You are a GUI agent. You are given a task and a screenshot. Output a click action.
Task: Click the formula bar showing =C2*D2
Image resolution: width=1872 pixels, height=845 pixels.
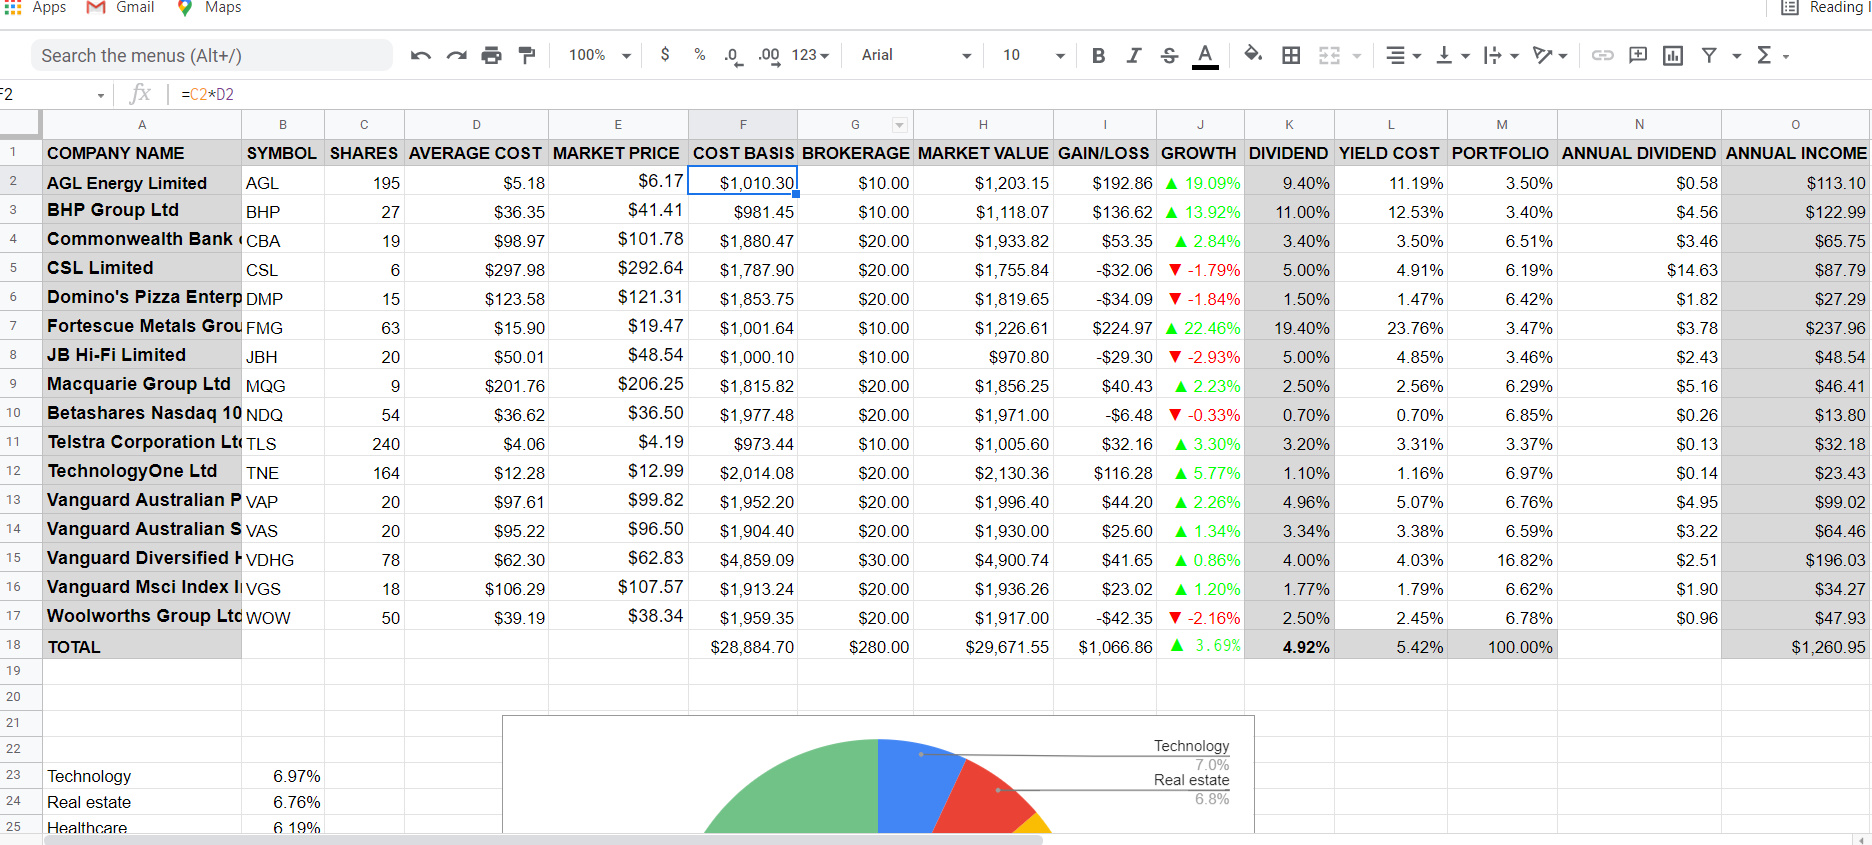[1020, 94]
